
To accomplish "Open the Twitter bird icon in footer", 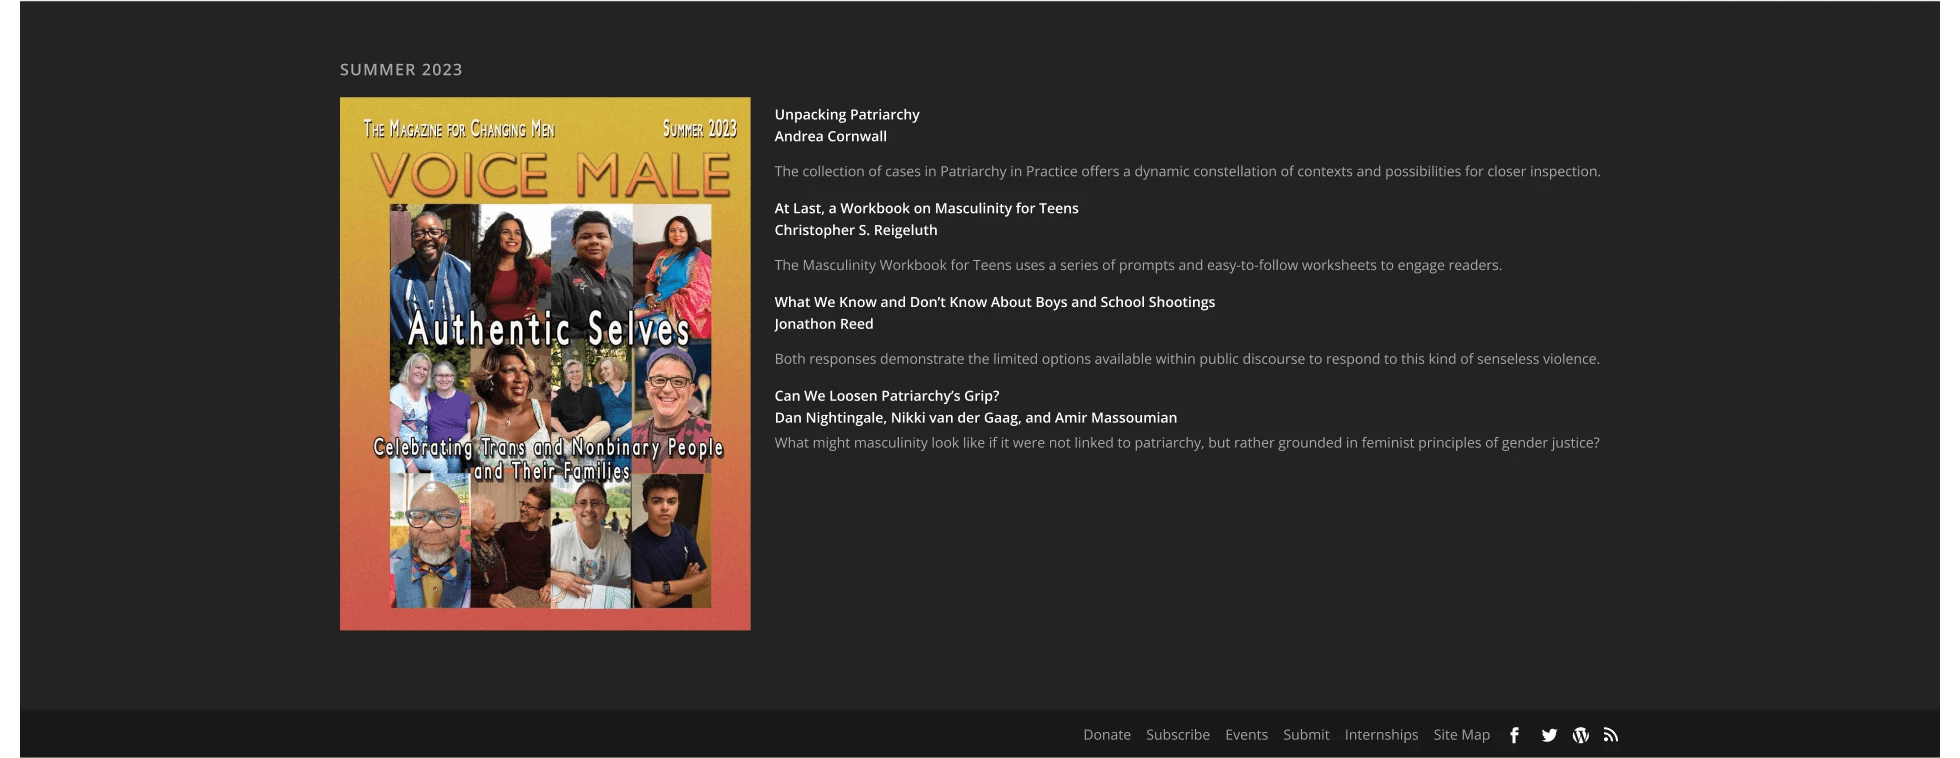I will pos(1549,735).
